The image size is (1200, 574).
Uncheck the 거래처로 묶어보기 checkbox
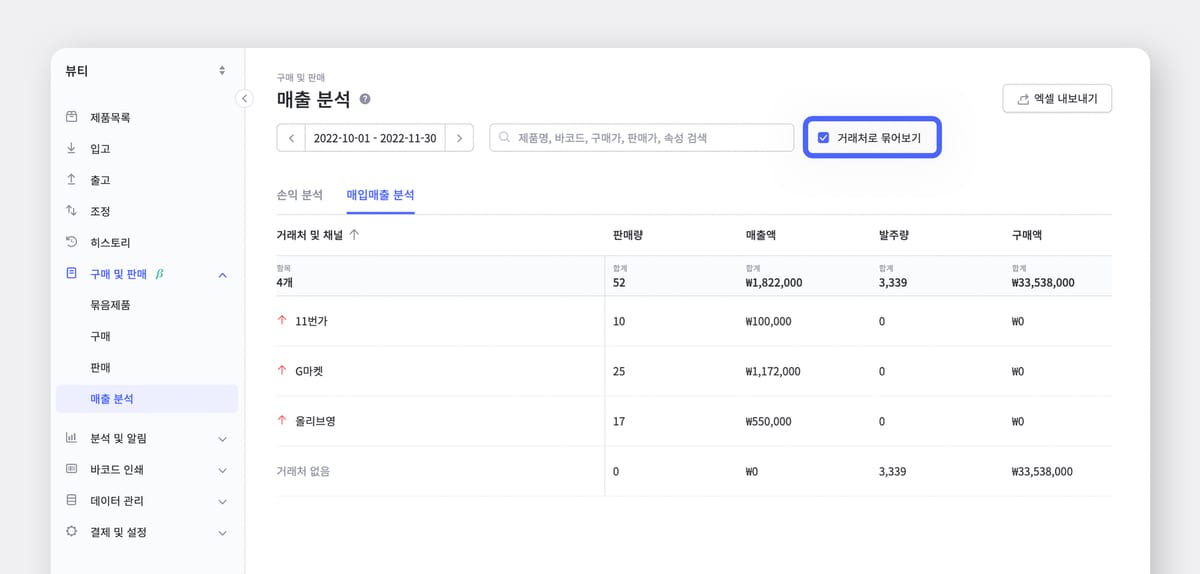tap(823, 138)
